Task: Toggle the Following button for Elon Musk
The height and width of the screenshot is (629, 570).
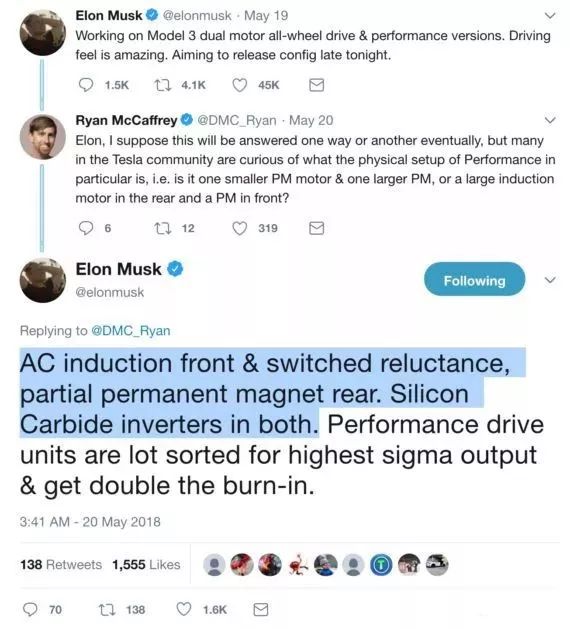Action: coord(474,279)
